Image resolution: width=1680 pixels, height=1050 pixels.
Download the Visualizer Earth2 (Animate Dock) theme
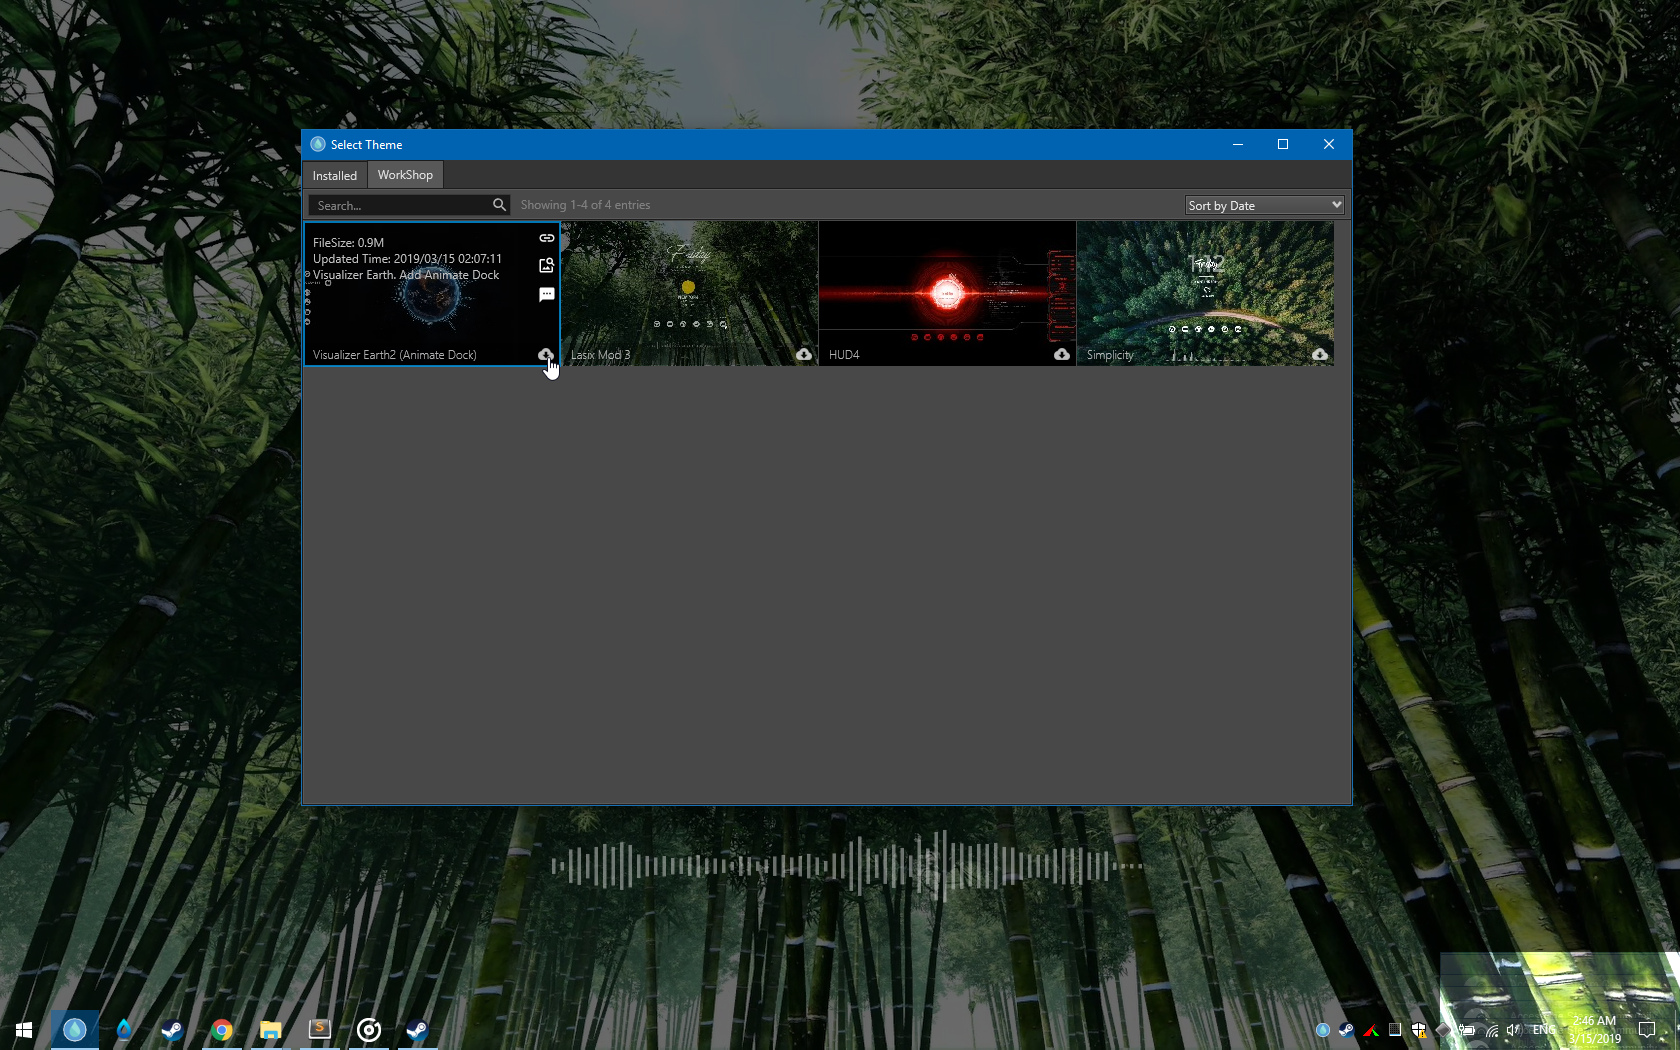click(545, 355)
